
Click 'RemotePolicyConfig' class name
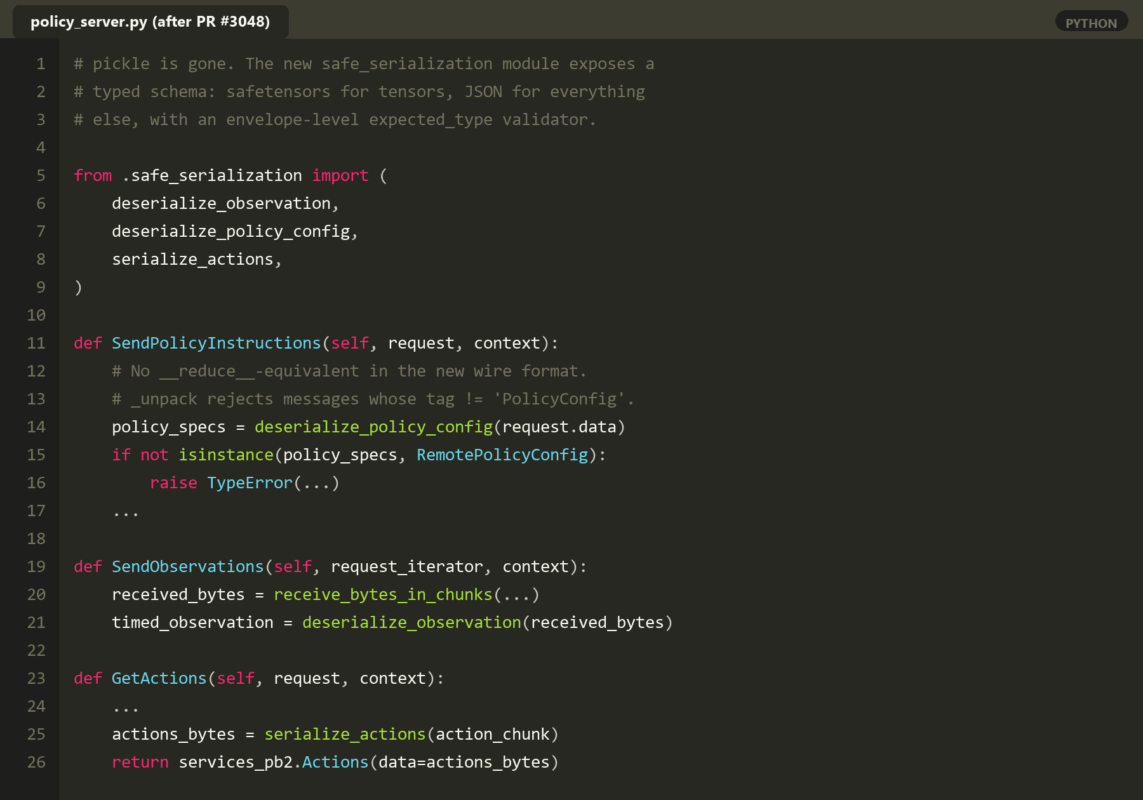click(502, 455)
